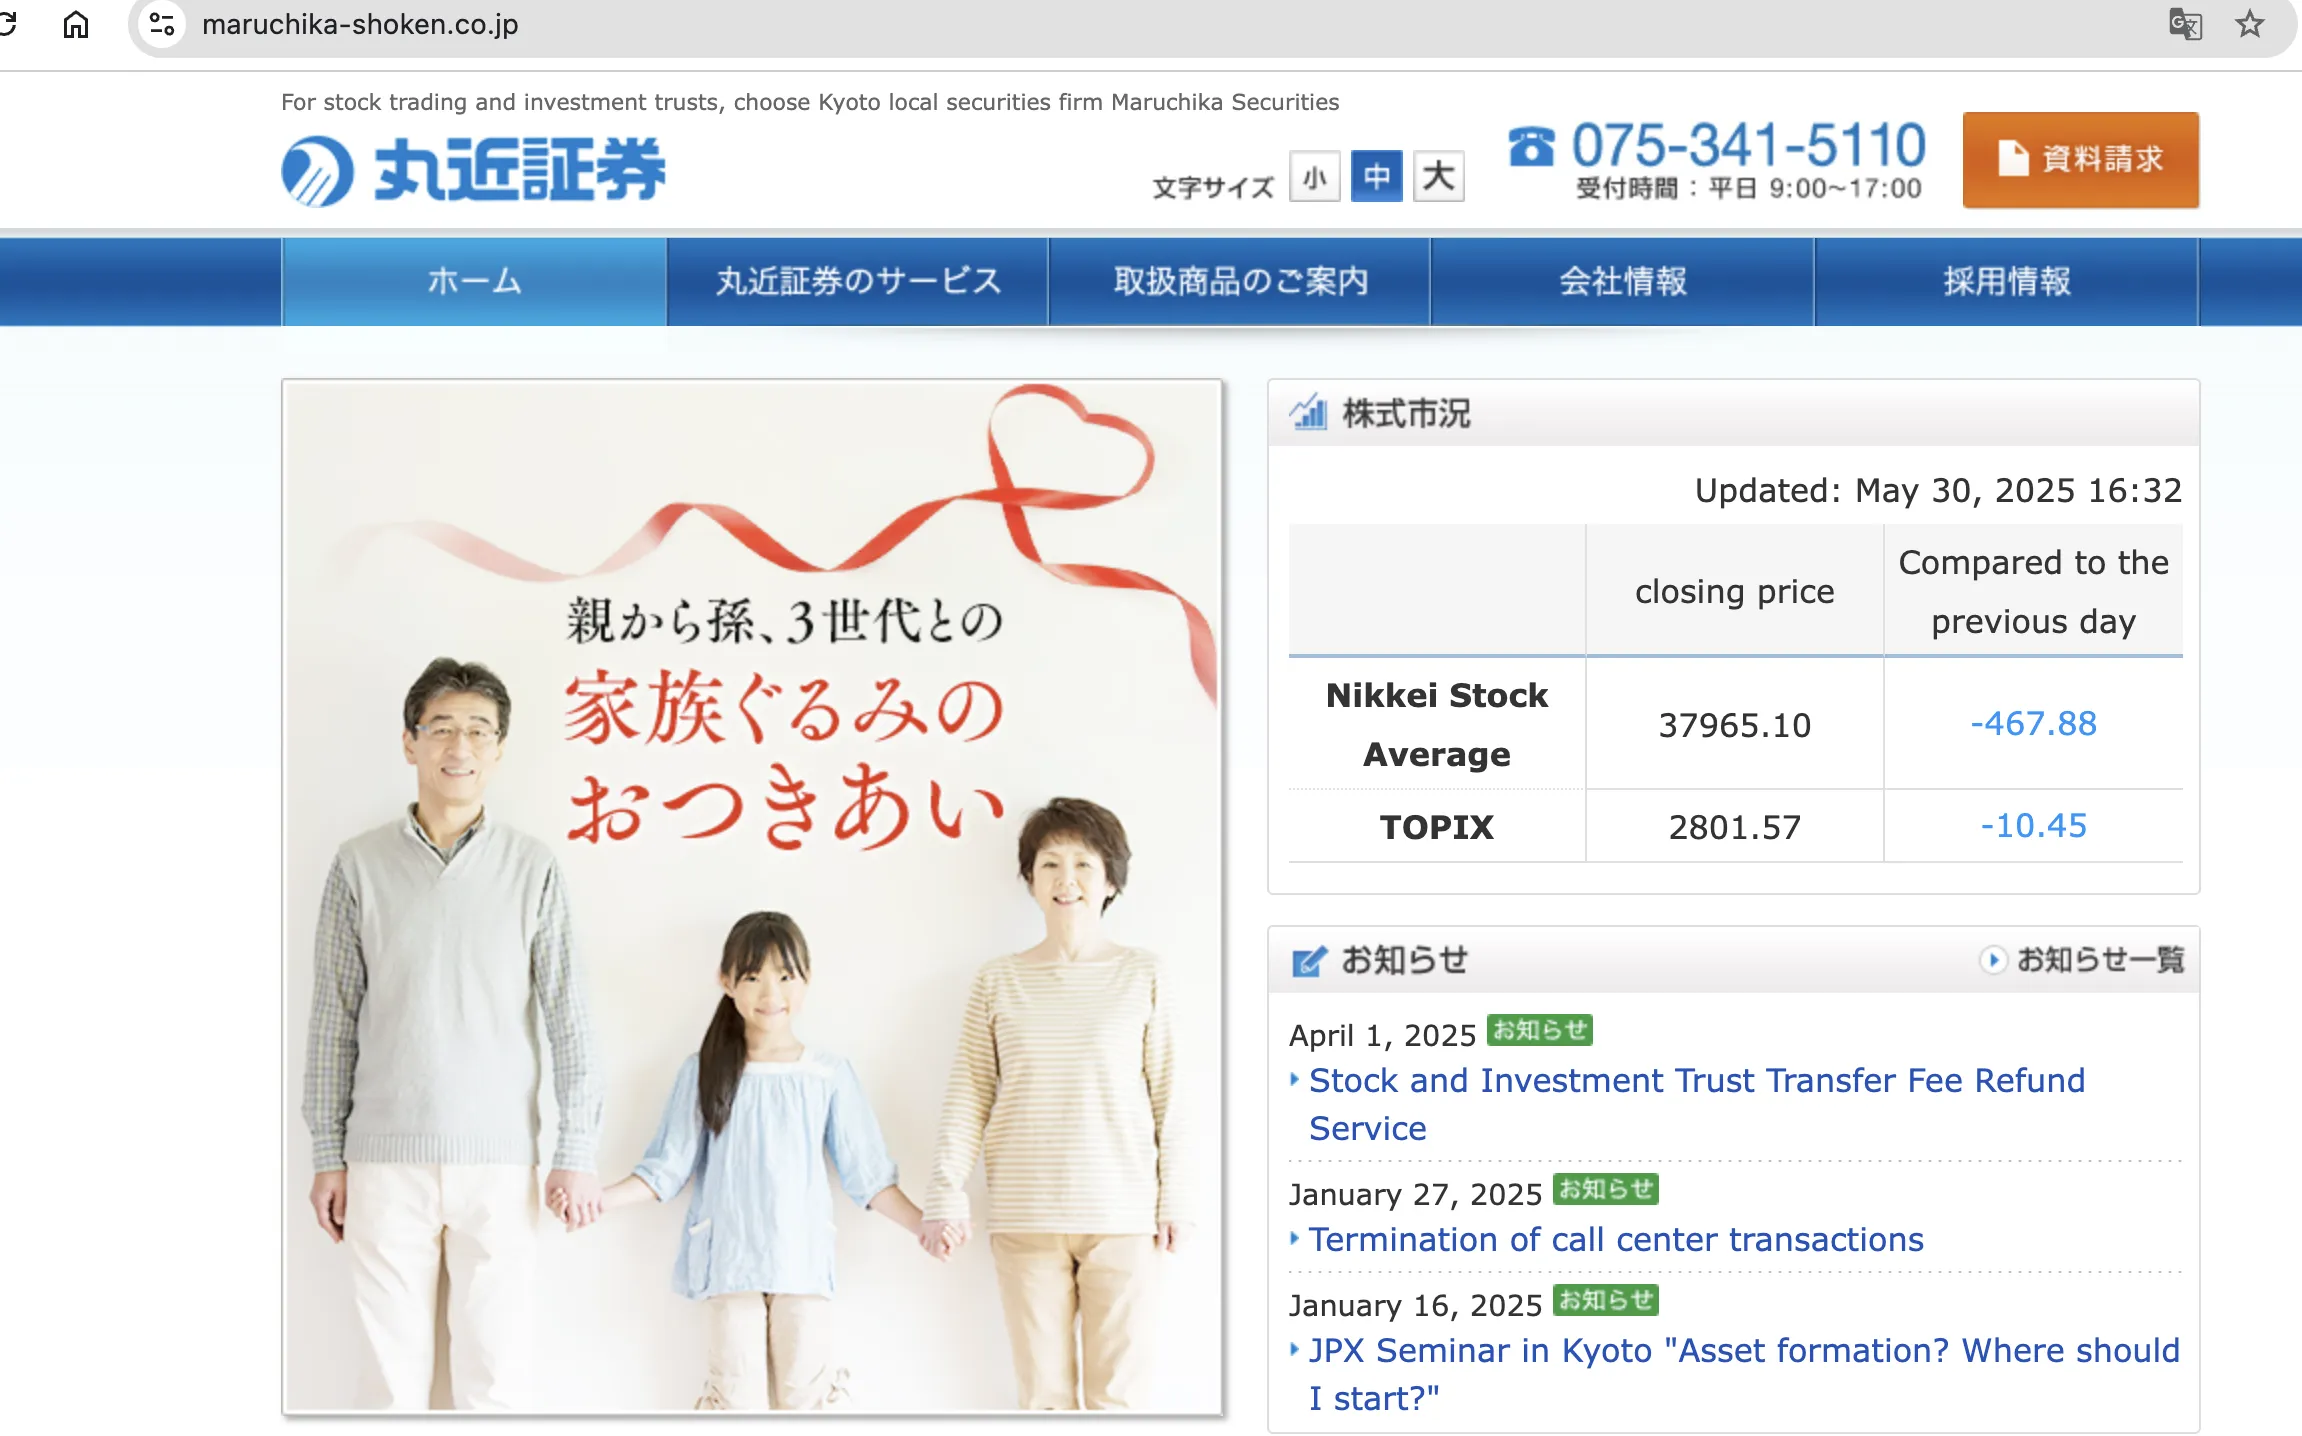Click the お知らせ tag beside April 1, 2025
Viewport: 2302px width, 1436px height.
(x=1539, y=1030)
